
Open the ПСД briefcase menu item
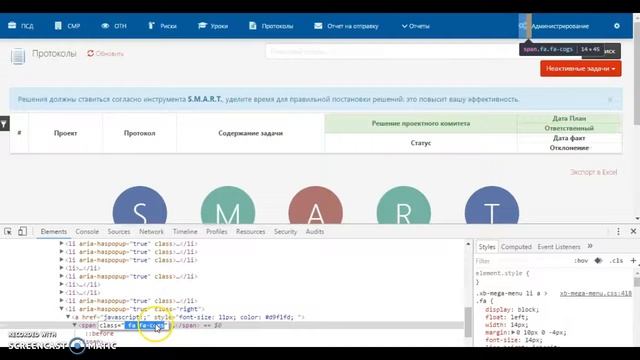(x=21, y=26)
